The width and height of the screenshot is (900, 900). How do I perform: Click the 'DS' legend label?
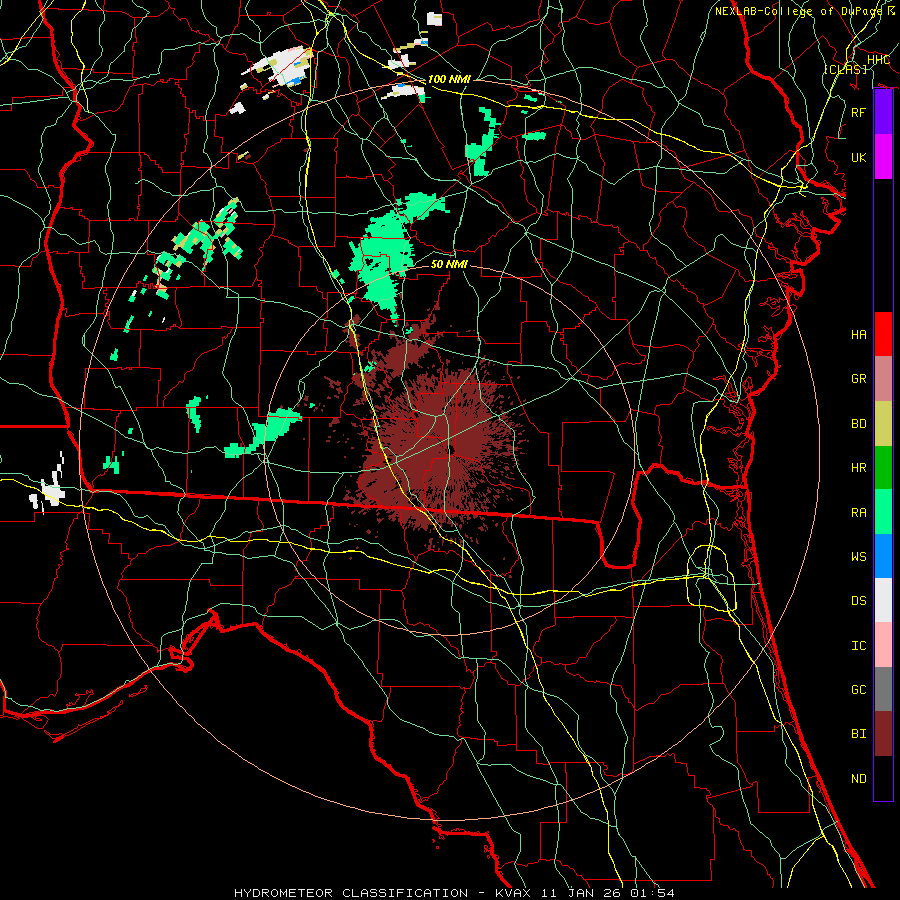(x=858, y=600)
